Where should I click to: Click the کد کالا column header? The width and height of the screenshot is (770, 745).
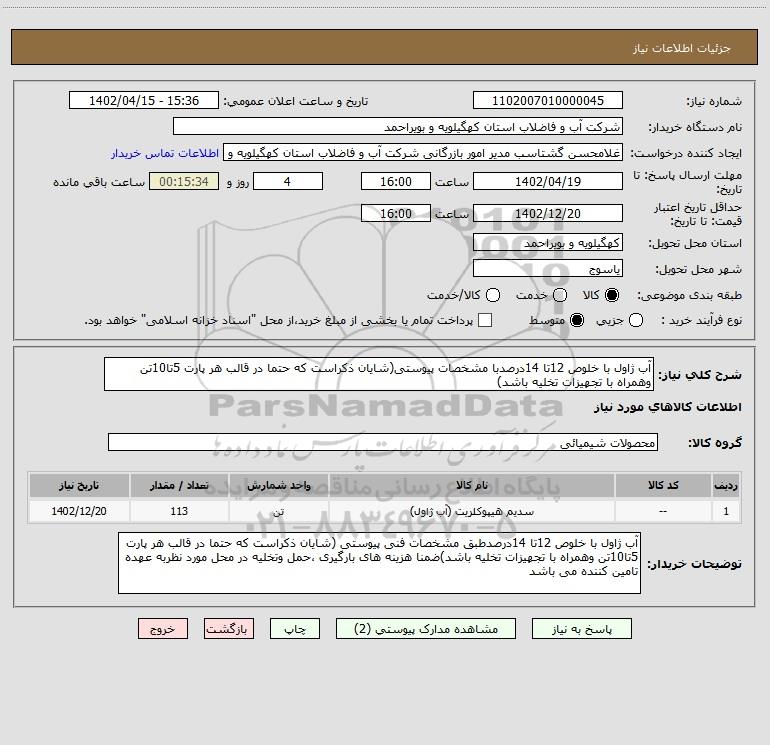[x=663, y=485]
